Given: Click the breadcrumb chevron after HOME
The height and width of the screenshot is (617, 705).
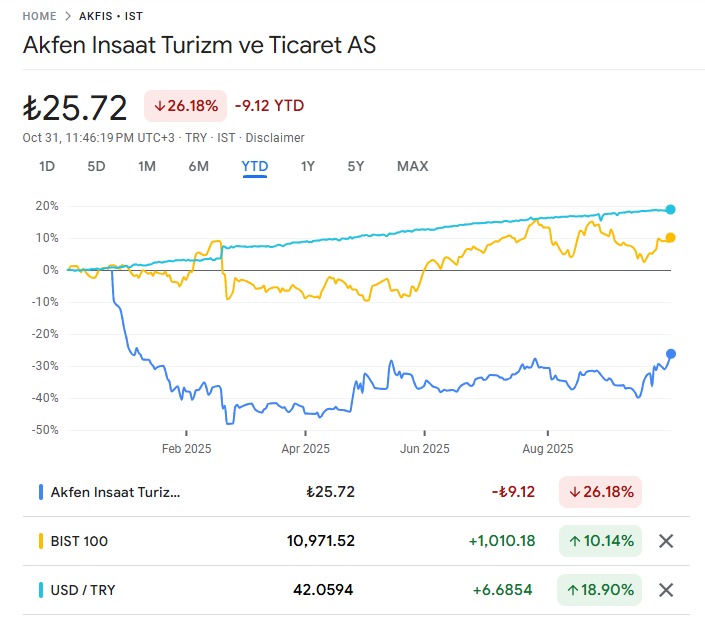Looking at the screenshot, I should [67, 17].
